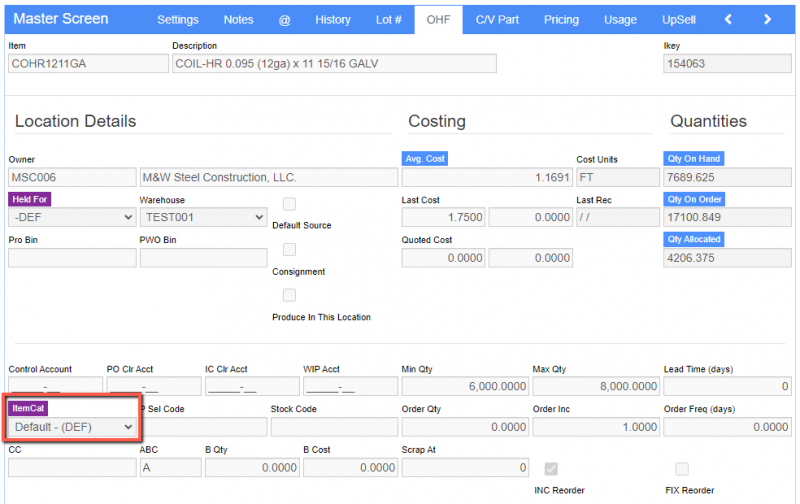Check Produce In This Location box
This screenshot has height=504, width=800.
point(289,295)
